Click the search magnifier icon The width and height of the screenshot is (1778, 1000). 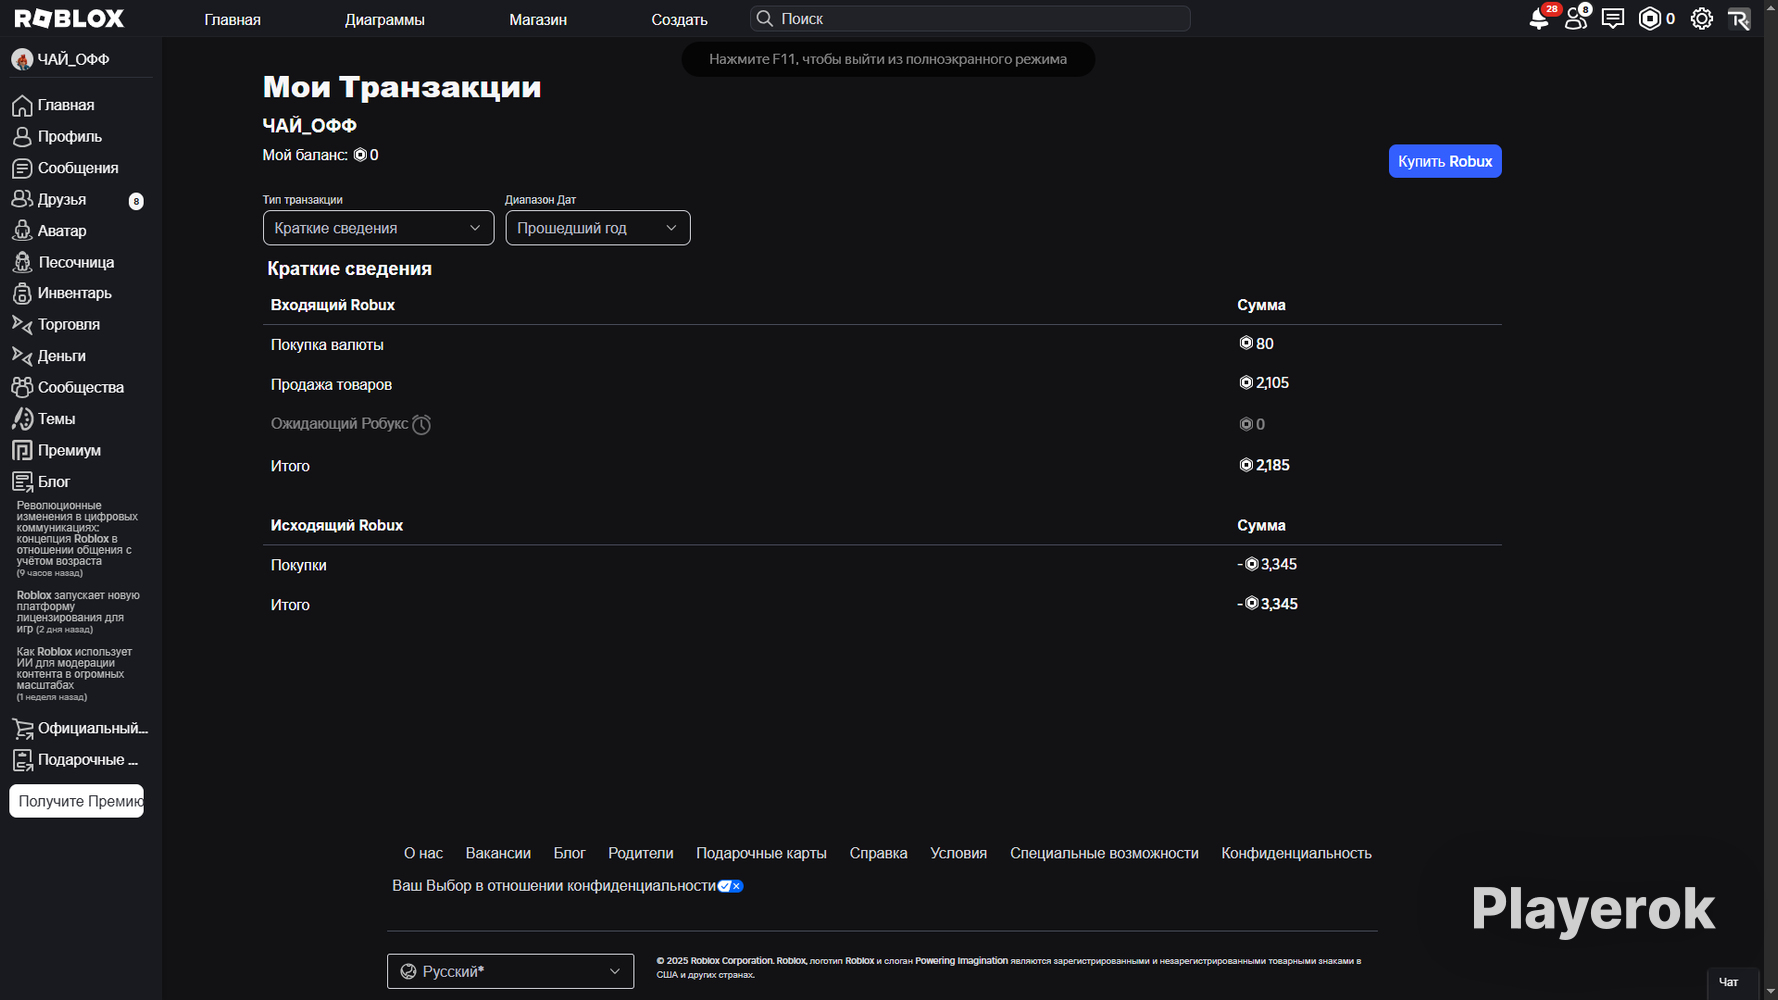point(765,19)
